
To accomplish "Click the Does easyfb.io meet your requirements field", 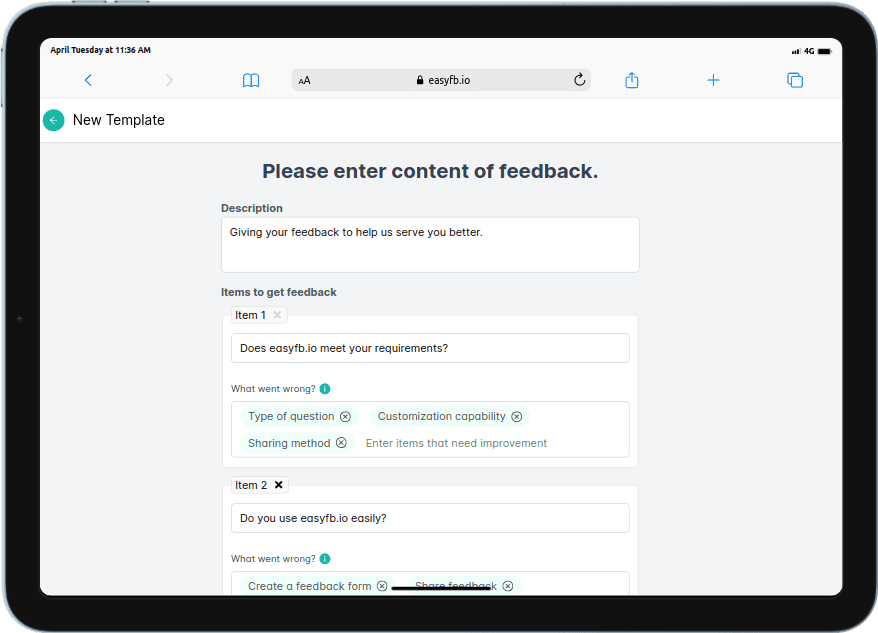I will pyautogui.click(x=430, y=348).
